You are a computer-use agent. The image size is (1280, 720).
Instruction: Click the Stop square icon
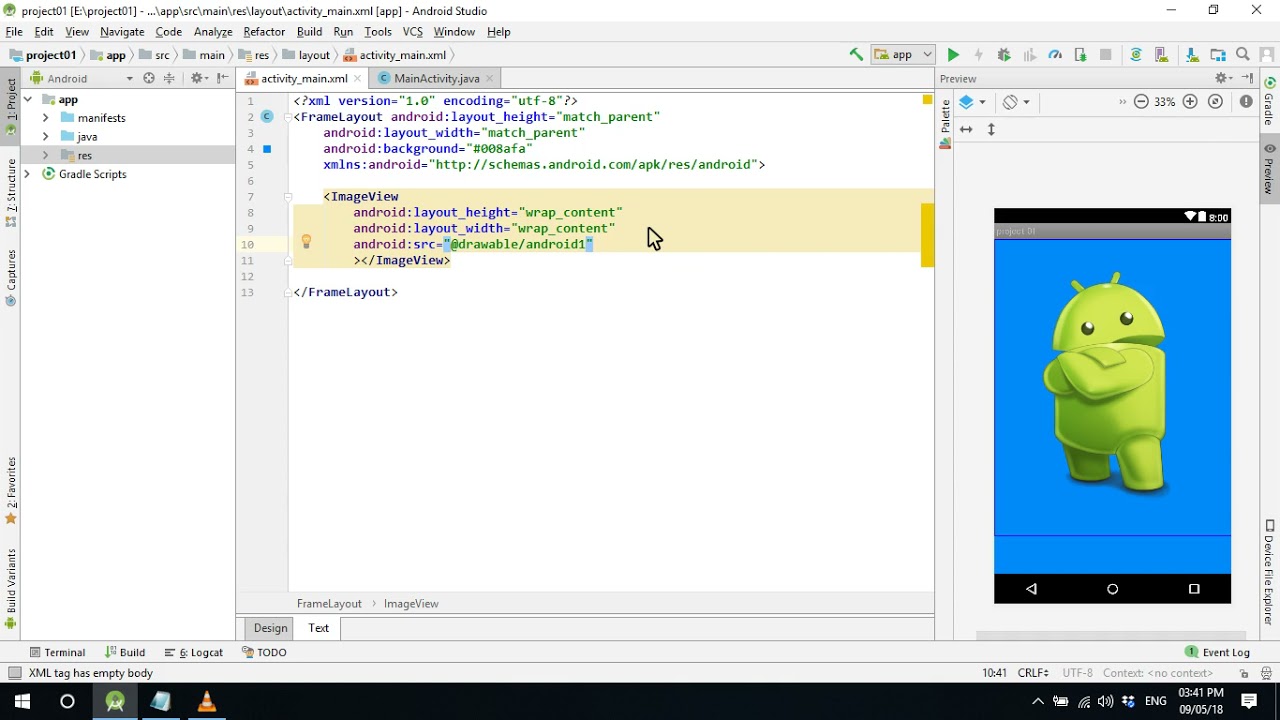pos(1105,55)
